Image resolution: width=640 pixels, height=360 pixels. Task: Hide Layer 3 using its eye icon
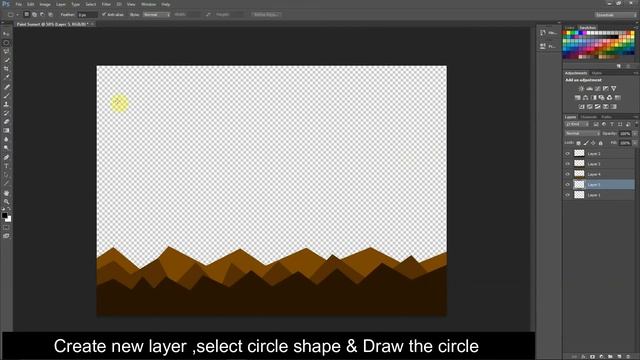pos(567,164)
